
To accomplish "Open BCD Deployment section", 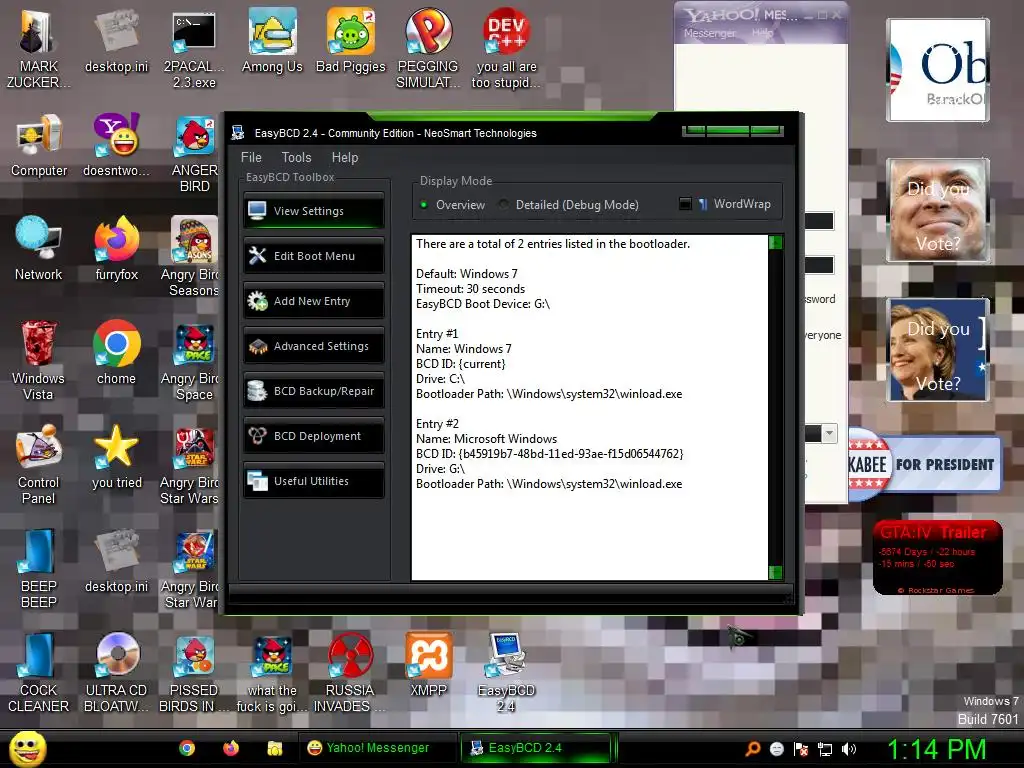I will [x=313, y=436].
